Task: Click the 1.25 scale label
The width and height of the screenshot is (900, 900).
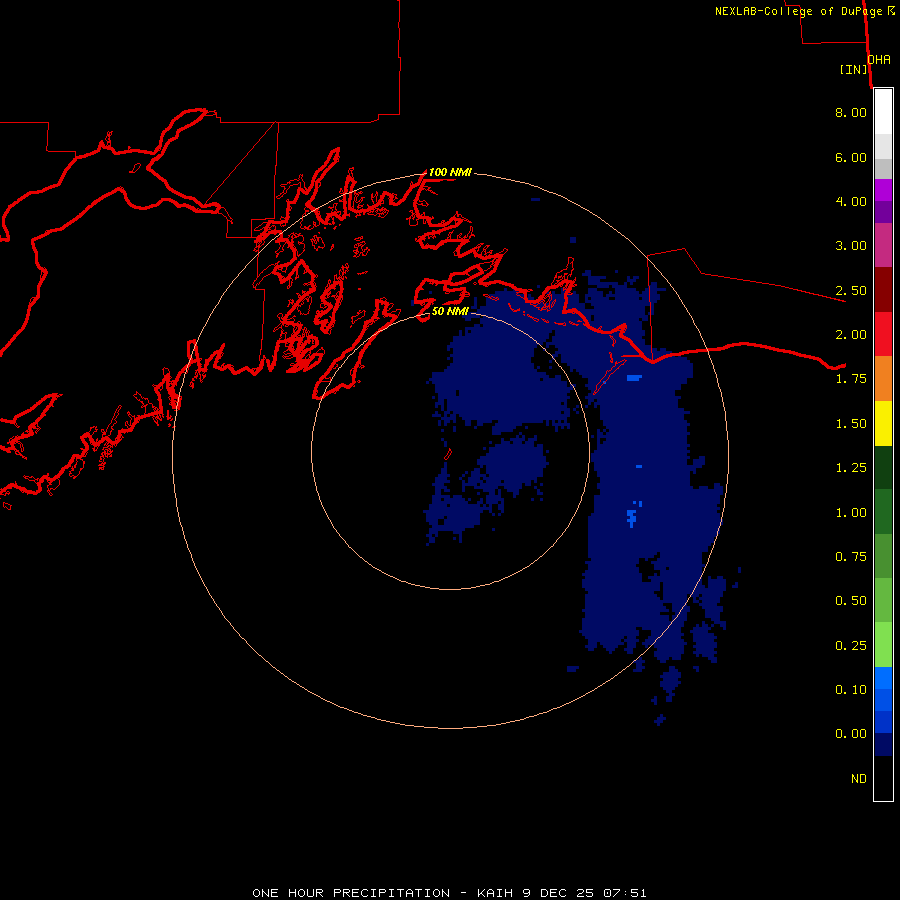Action: (851, 468)
